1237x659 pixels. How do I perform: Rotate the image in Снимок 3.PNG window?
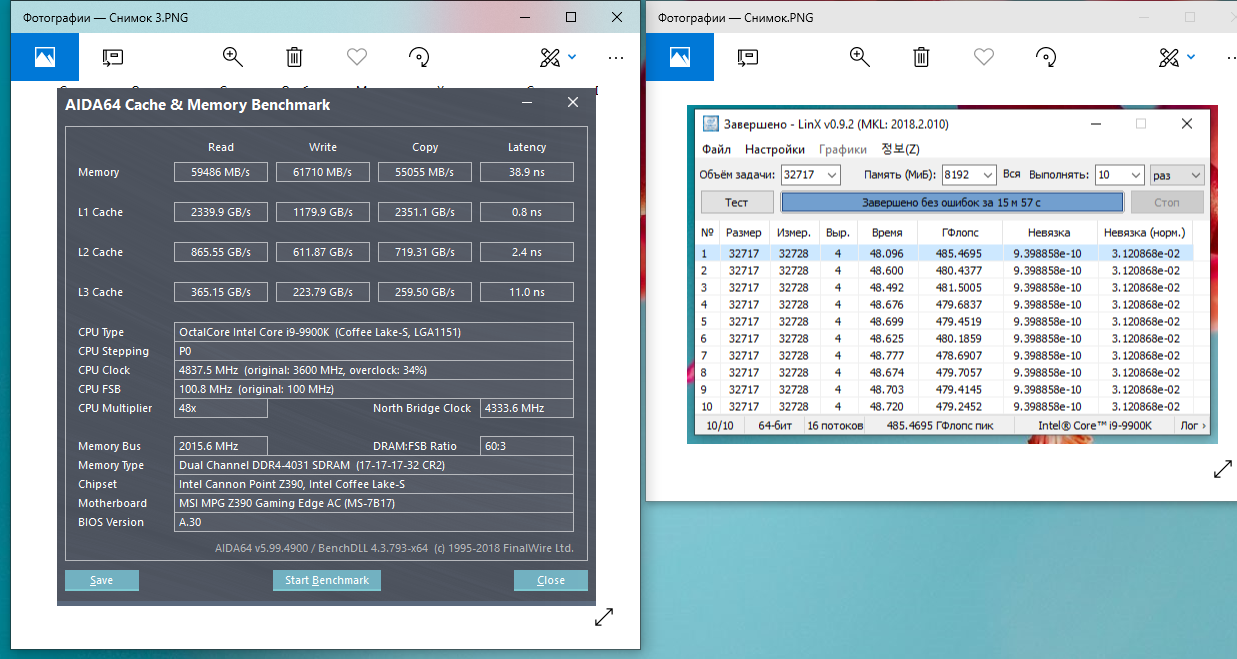pos(420,57)
